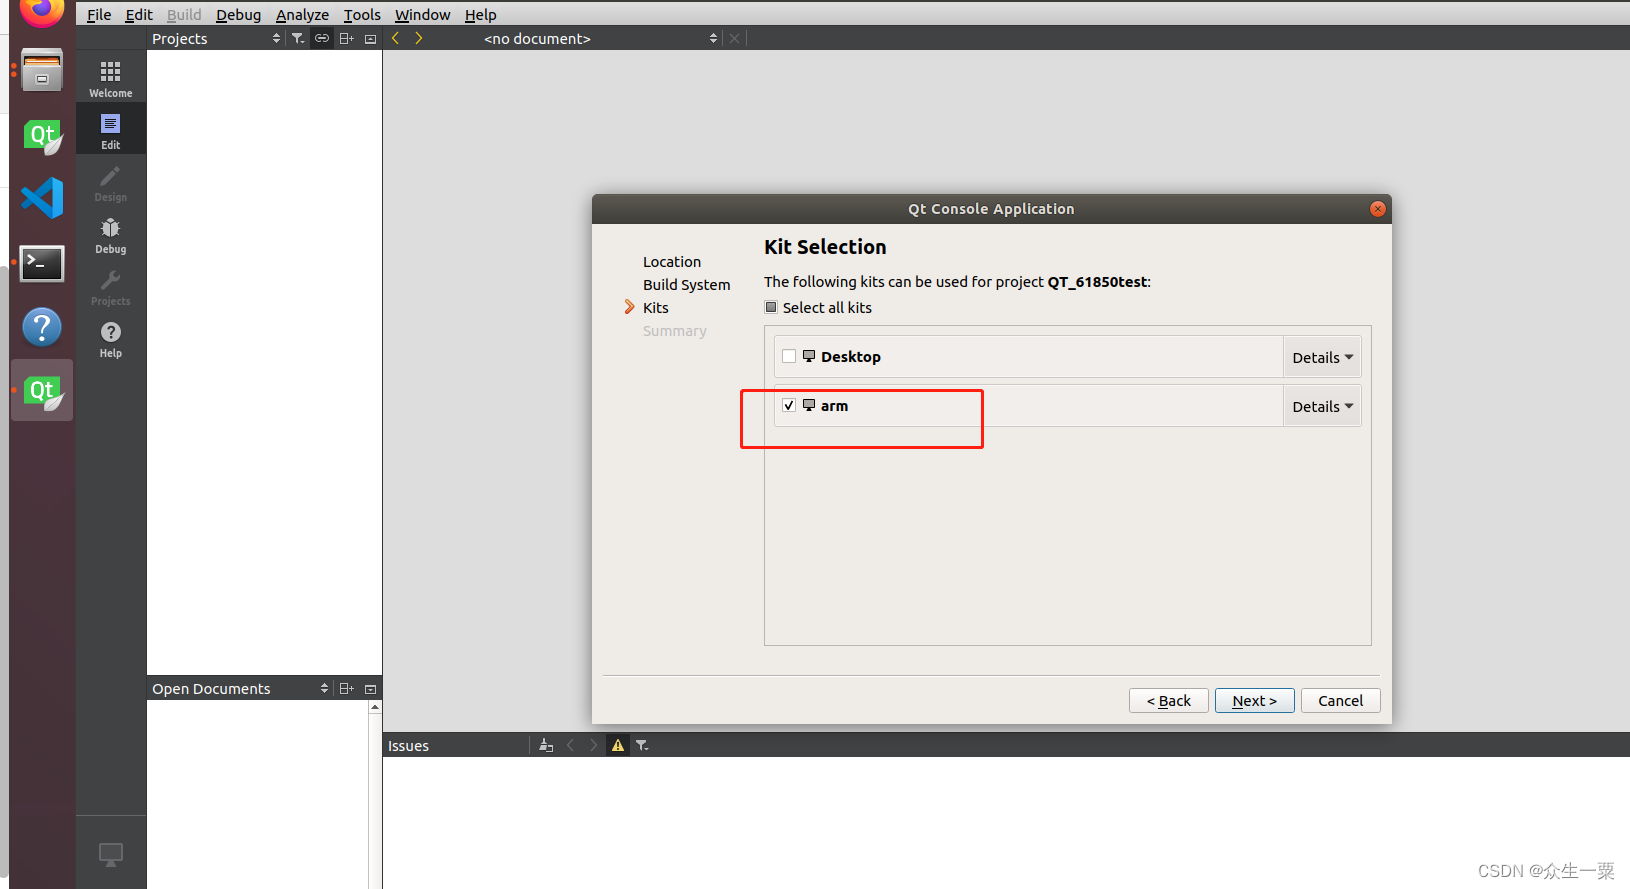Image resolution: width=1630 pixels, height=889 pixels.
Task: Open the Window menu
Action: [422, 14]
